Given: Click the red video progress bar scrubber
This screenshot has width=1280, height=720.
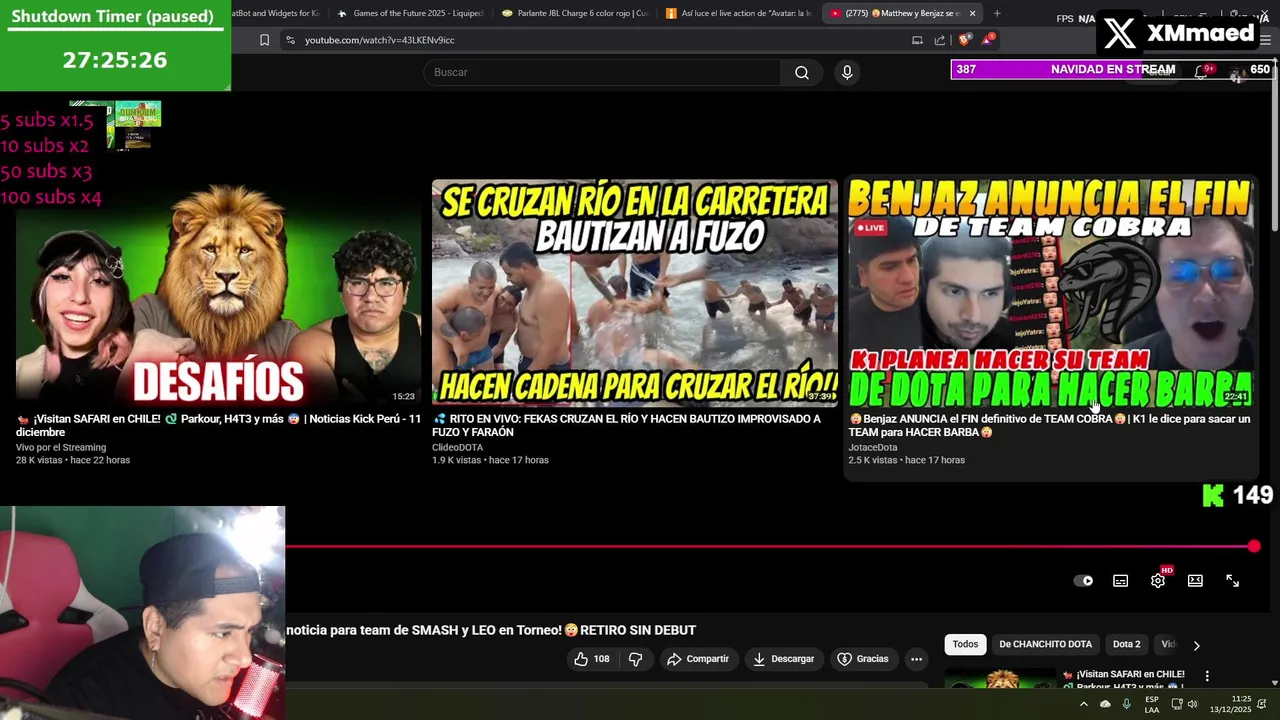Looking at the screenshot, I should point(1254,546).
